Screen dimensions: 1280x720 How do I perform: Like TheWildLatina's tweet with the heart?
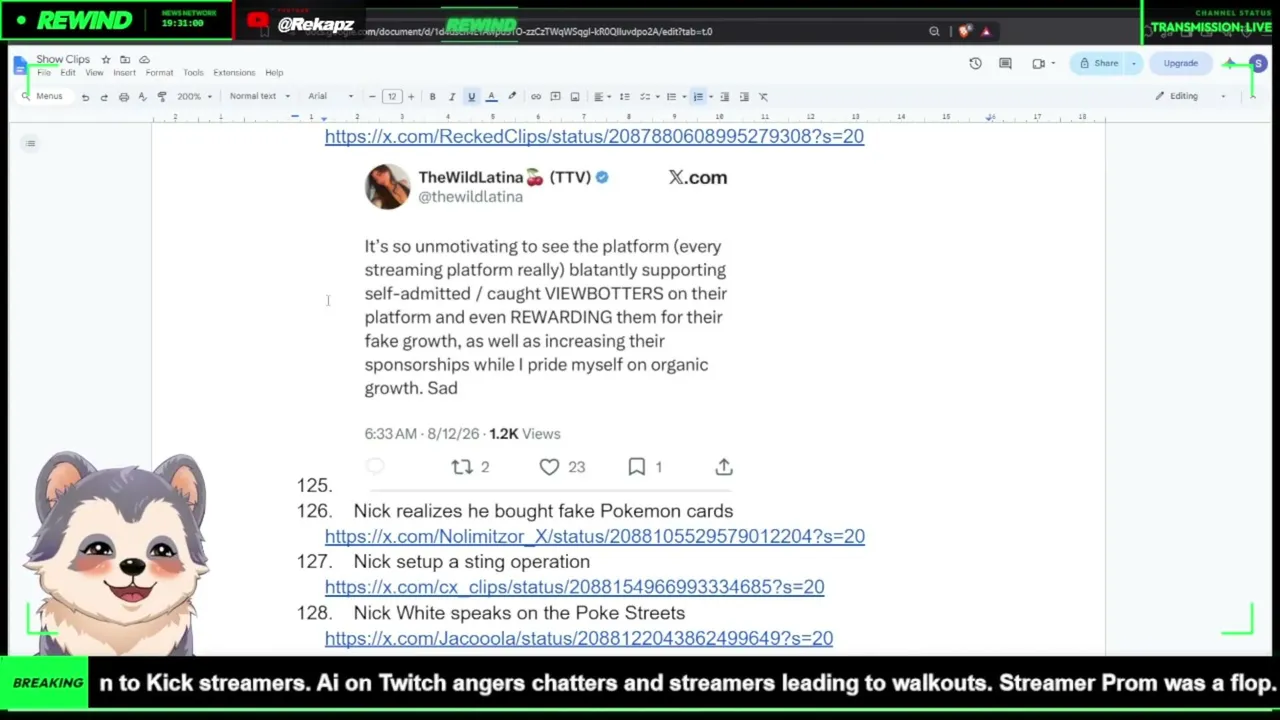click(x=549, y=467)
